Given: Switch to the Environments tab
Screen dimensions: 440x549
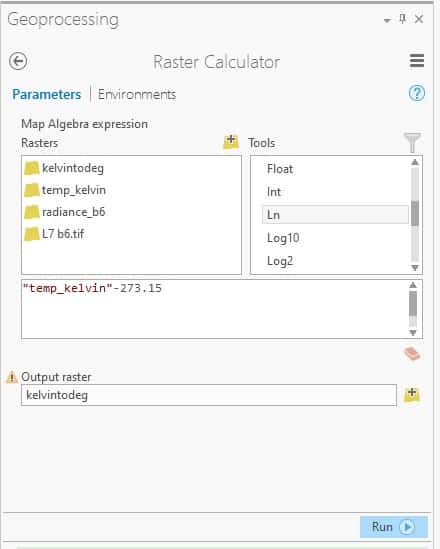Looking at the screenshot, I should pos(137,95).
